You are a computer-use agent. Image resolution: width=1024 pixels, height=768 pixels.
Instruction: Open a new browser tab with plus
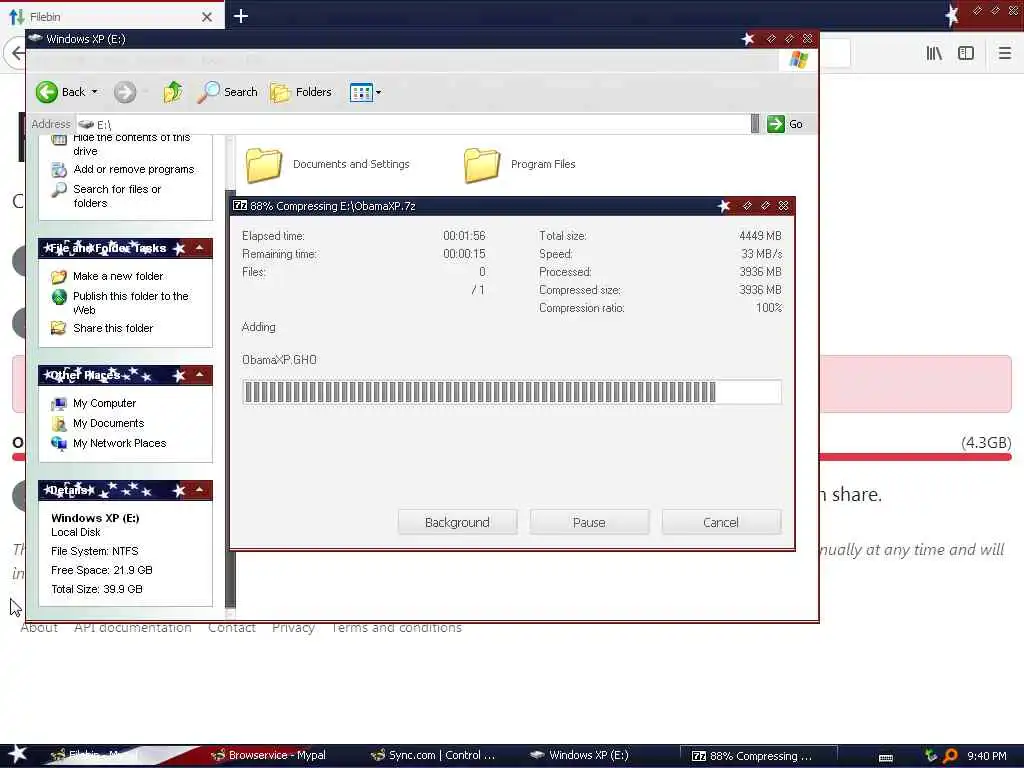(241, 16)
